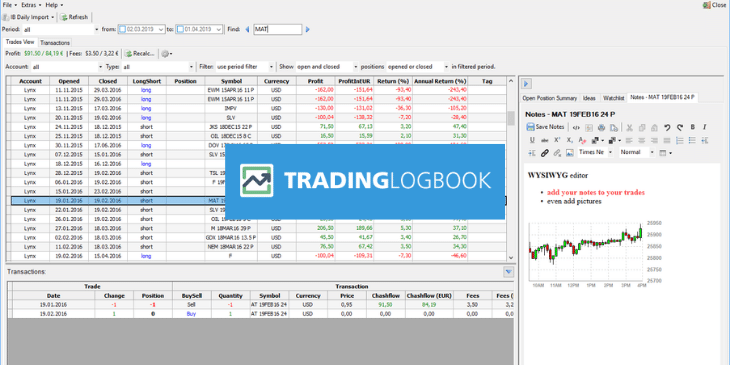Toggle underline formatting in notes
The width and height of the screenshot is (730, 365).
click(x=533, y=140)
